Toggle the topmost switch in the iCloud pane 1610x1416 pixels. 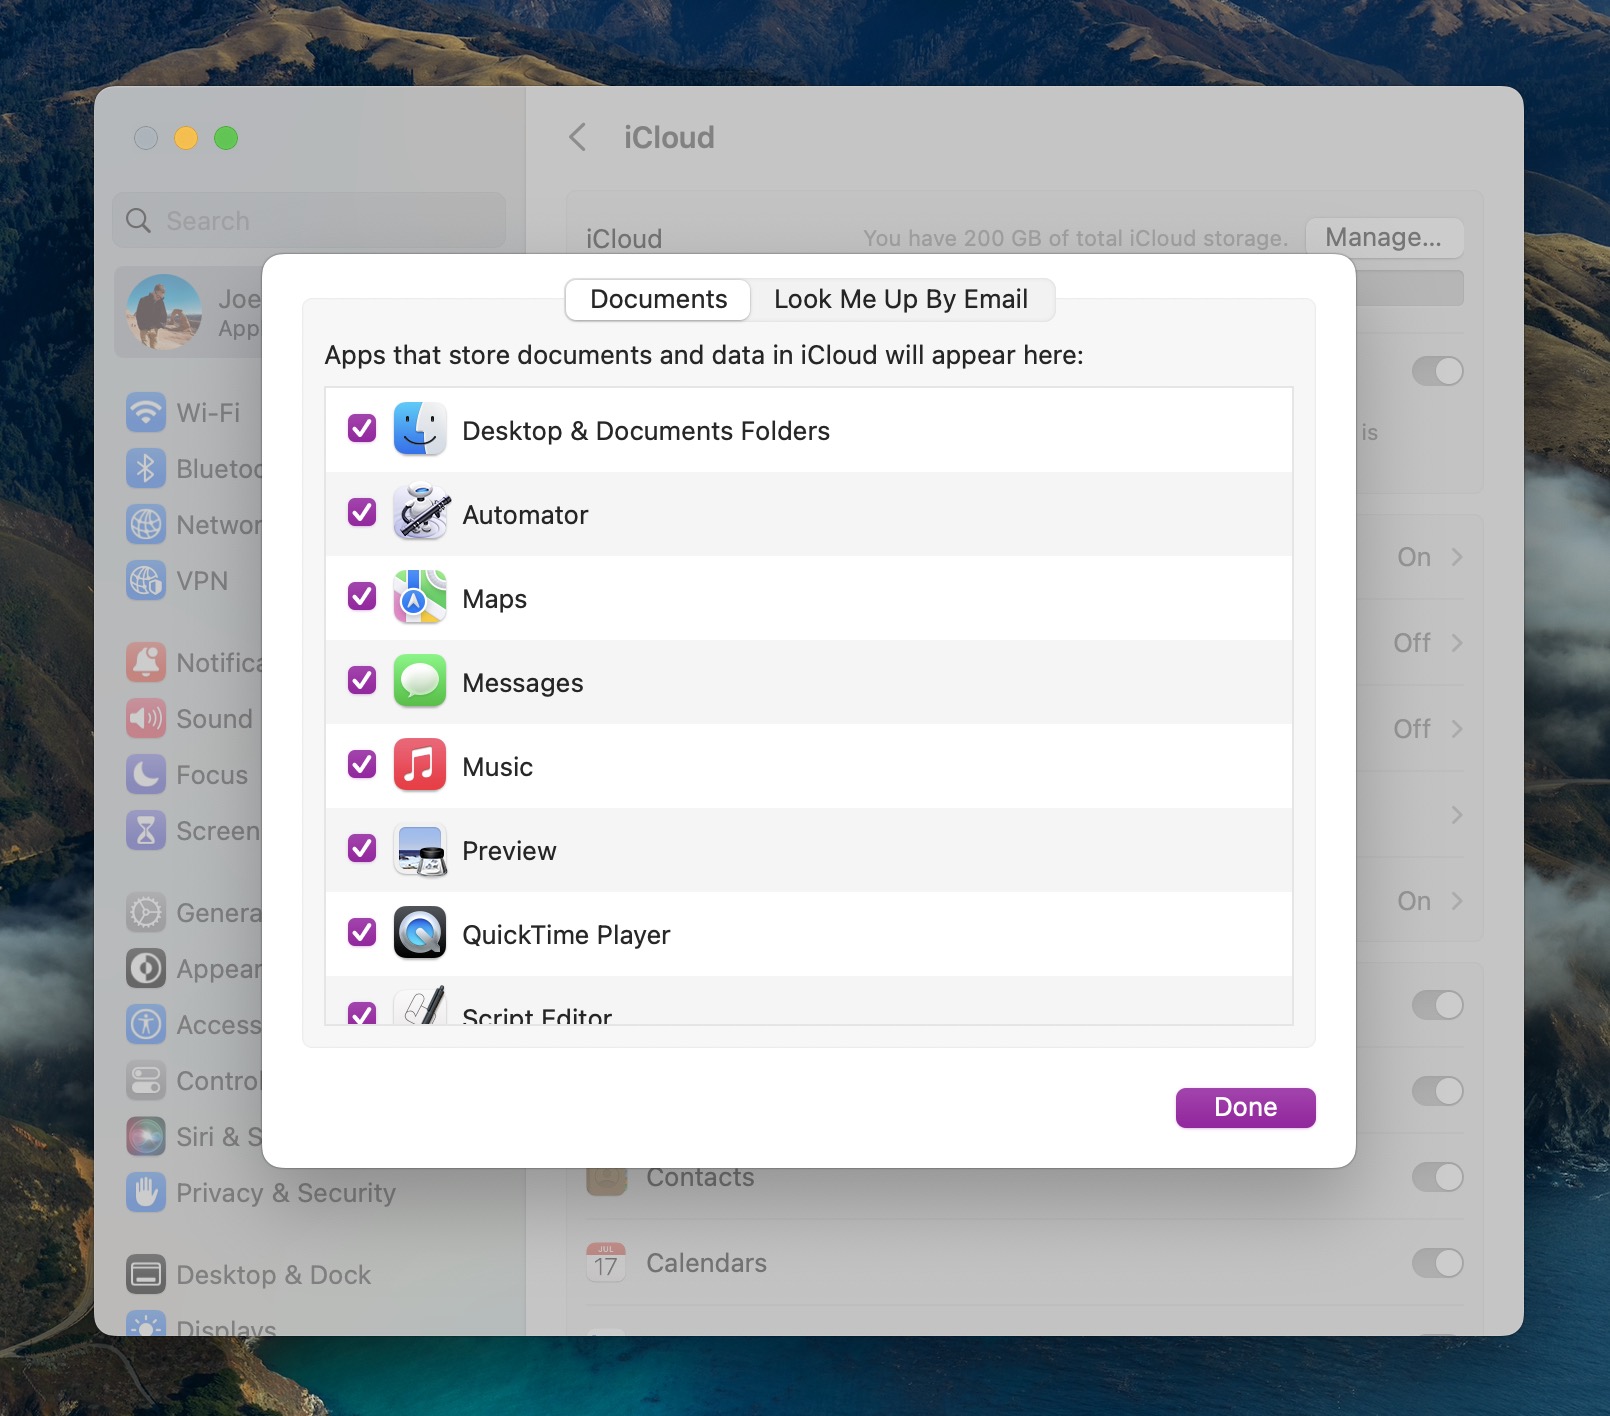click(1437, 371)
